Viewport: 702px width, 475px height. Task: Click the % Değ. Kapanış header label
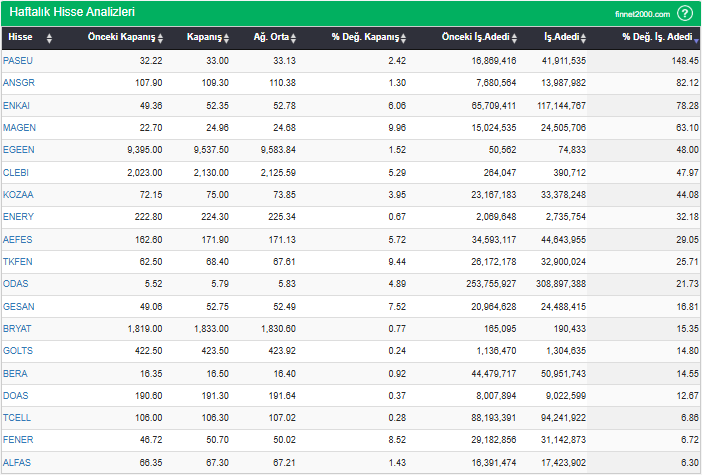pos(365,37)
